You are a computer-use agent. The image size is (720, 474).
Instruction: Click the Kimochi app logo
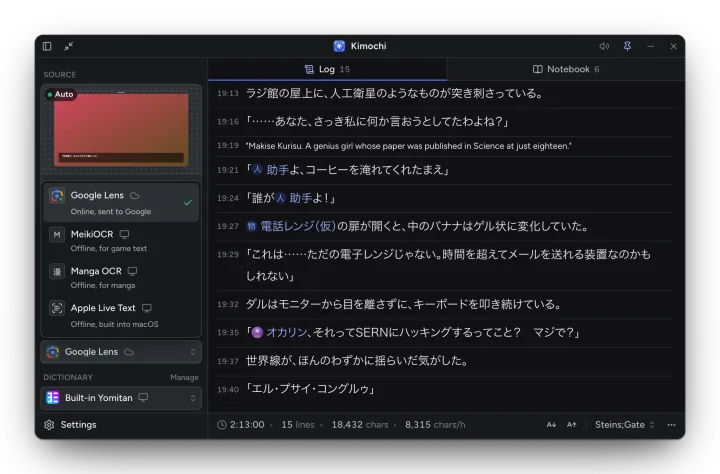339,46
